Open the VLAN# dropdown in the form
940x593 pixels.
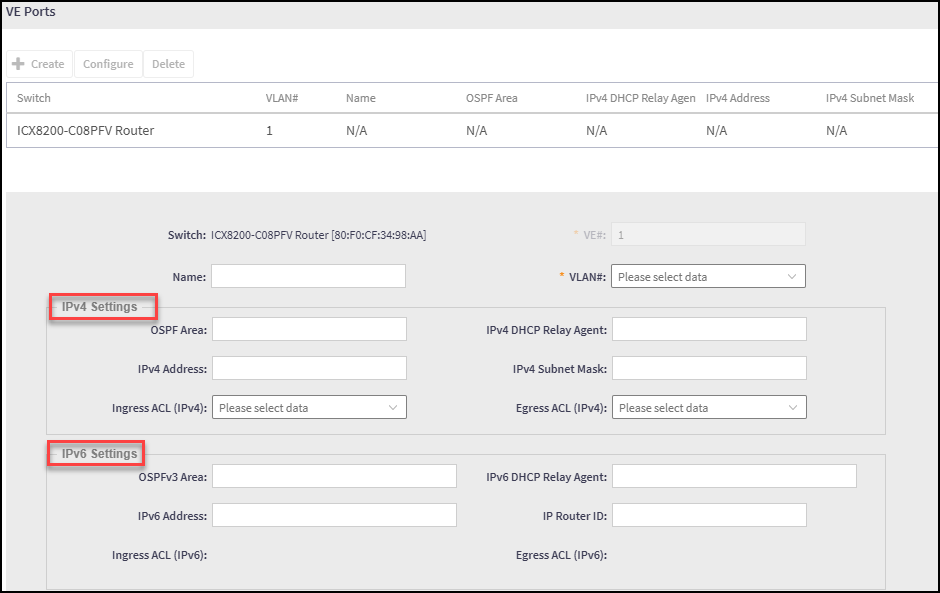pyautogui.click(x=708, y=276)
